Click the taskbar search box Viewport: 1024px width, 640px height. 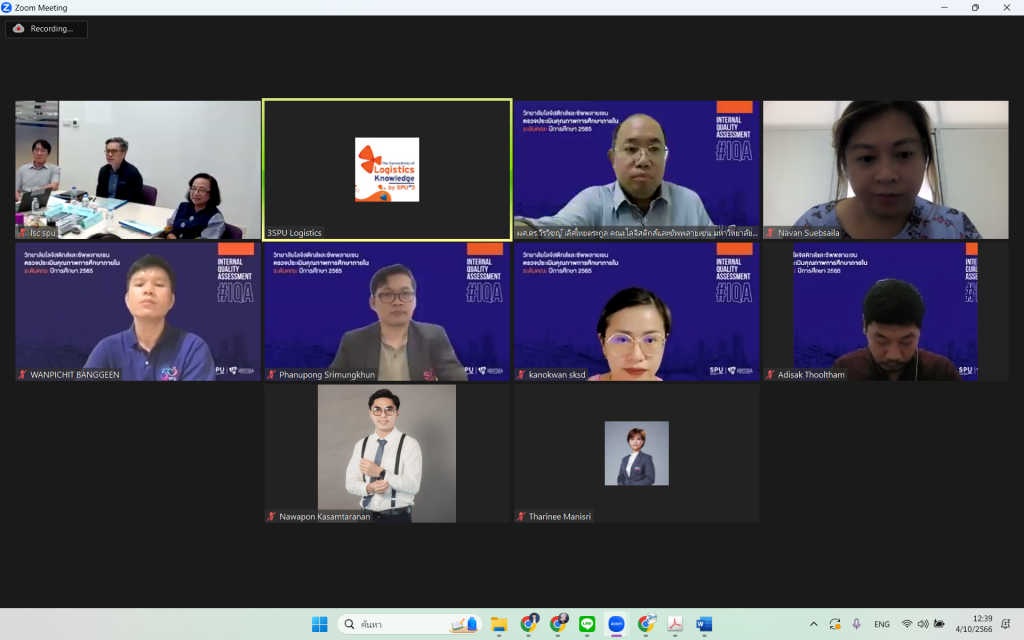pos(409,624)
